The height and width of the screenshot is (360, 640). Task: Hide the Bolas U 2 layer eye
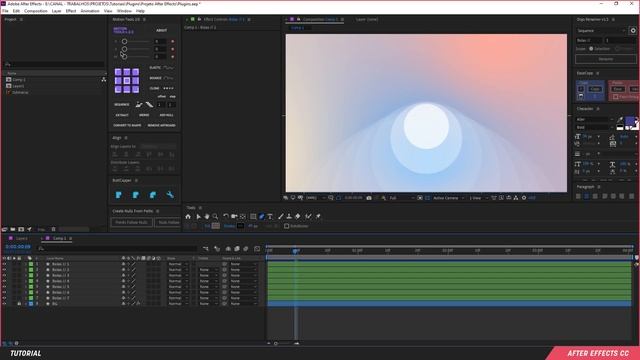pos(4,270)
